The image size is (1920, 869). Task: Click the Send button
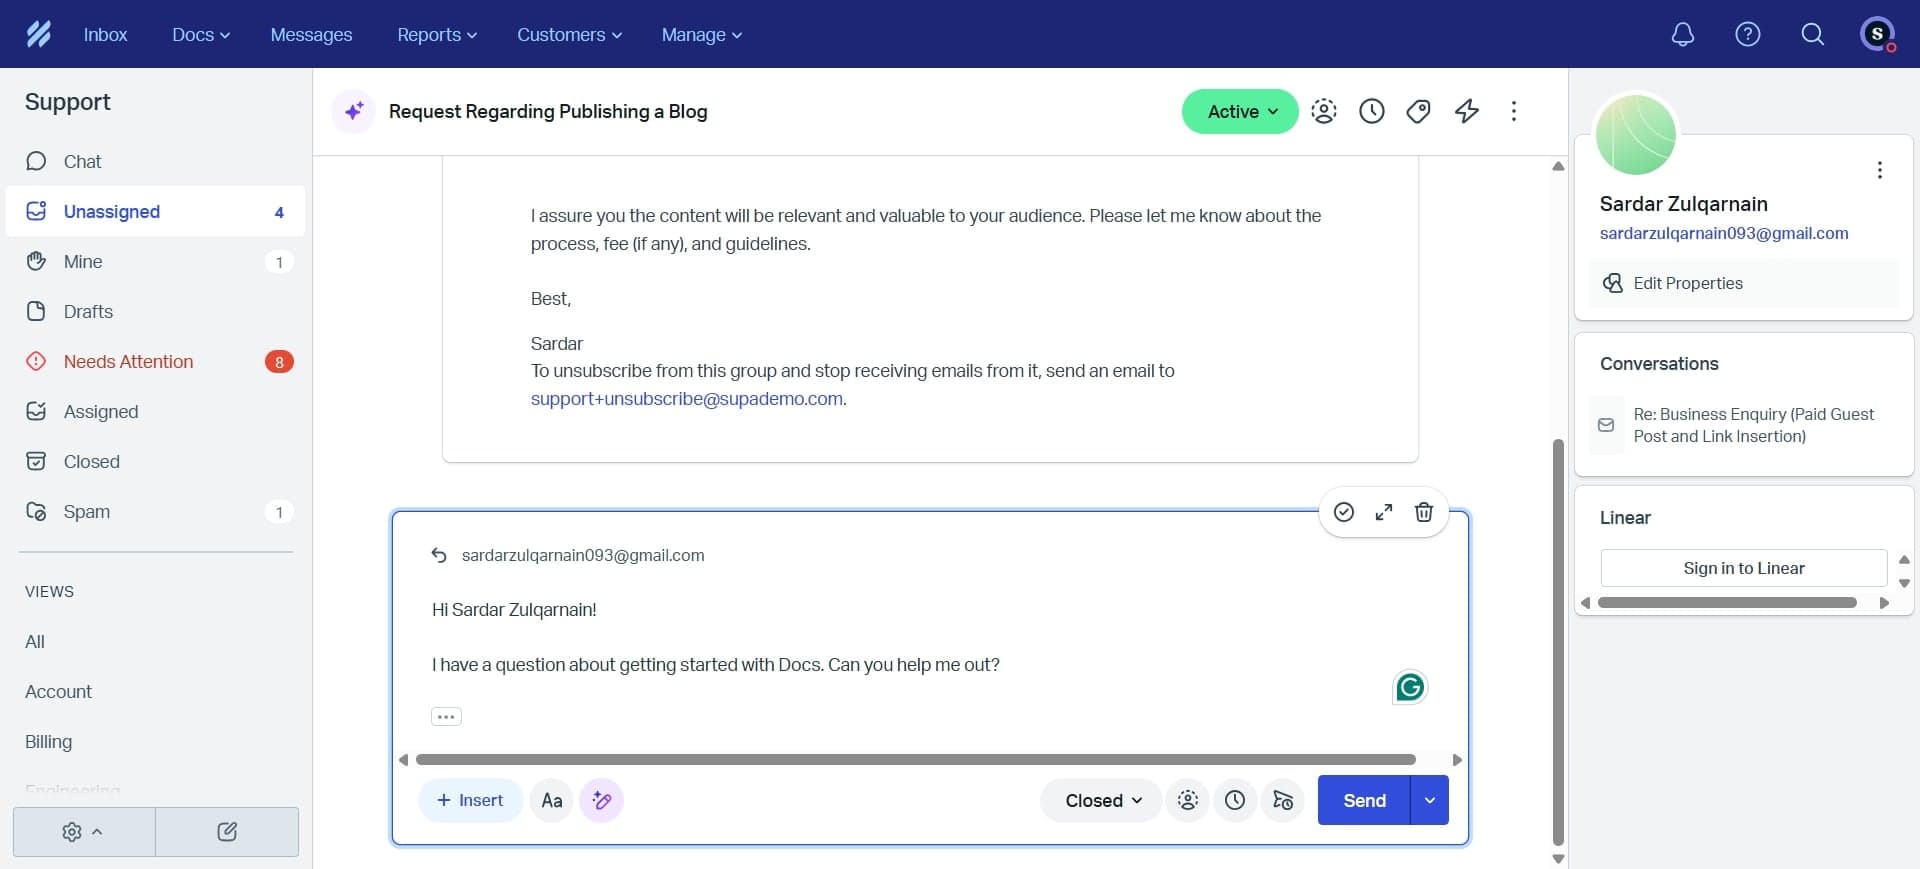coord(1364,800)
